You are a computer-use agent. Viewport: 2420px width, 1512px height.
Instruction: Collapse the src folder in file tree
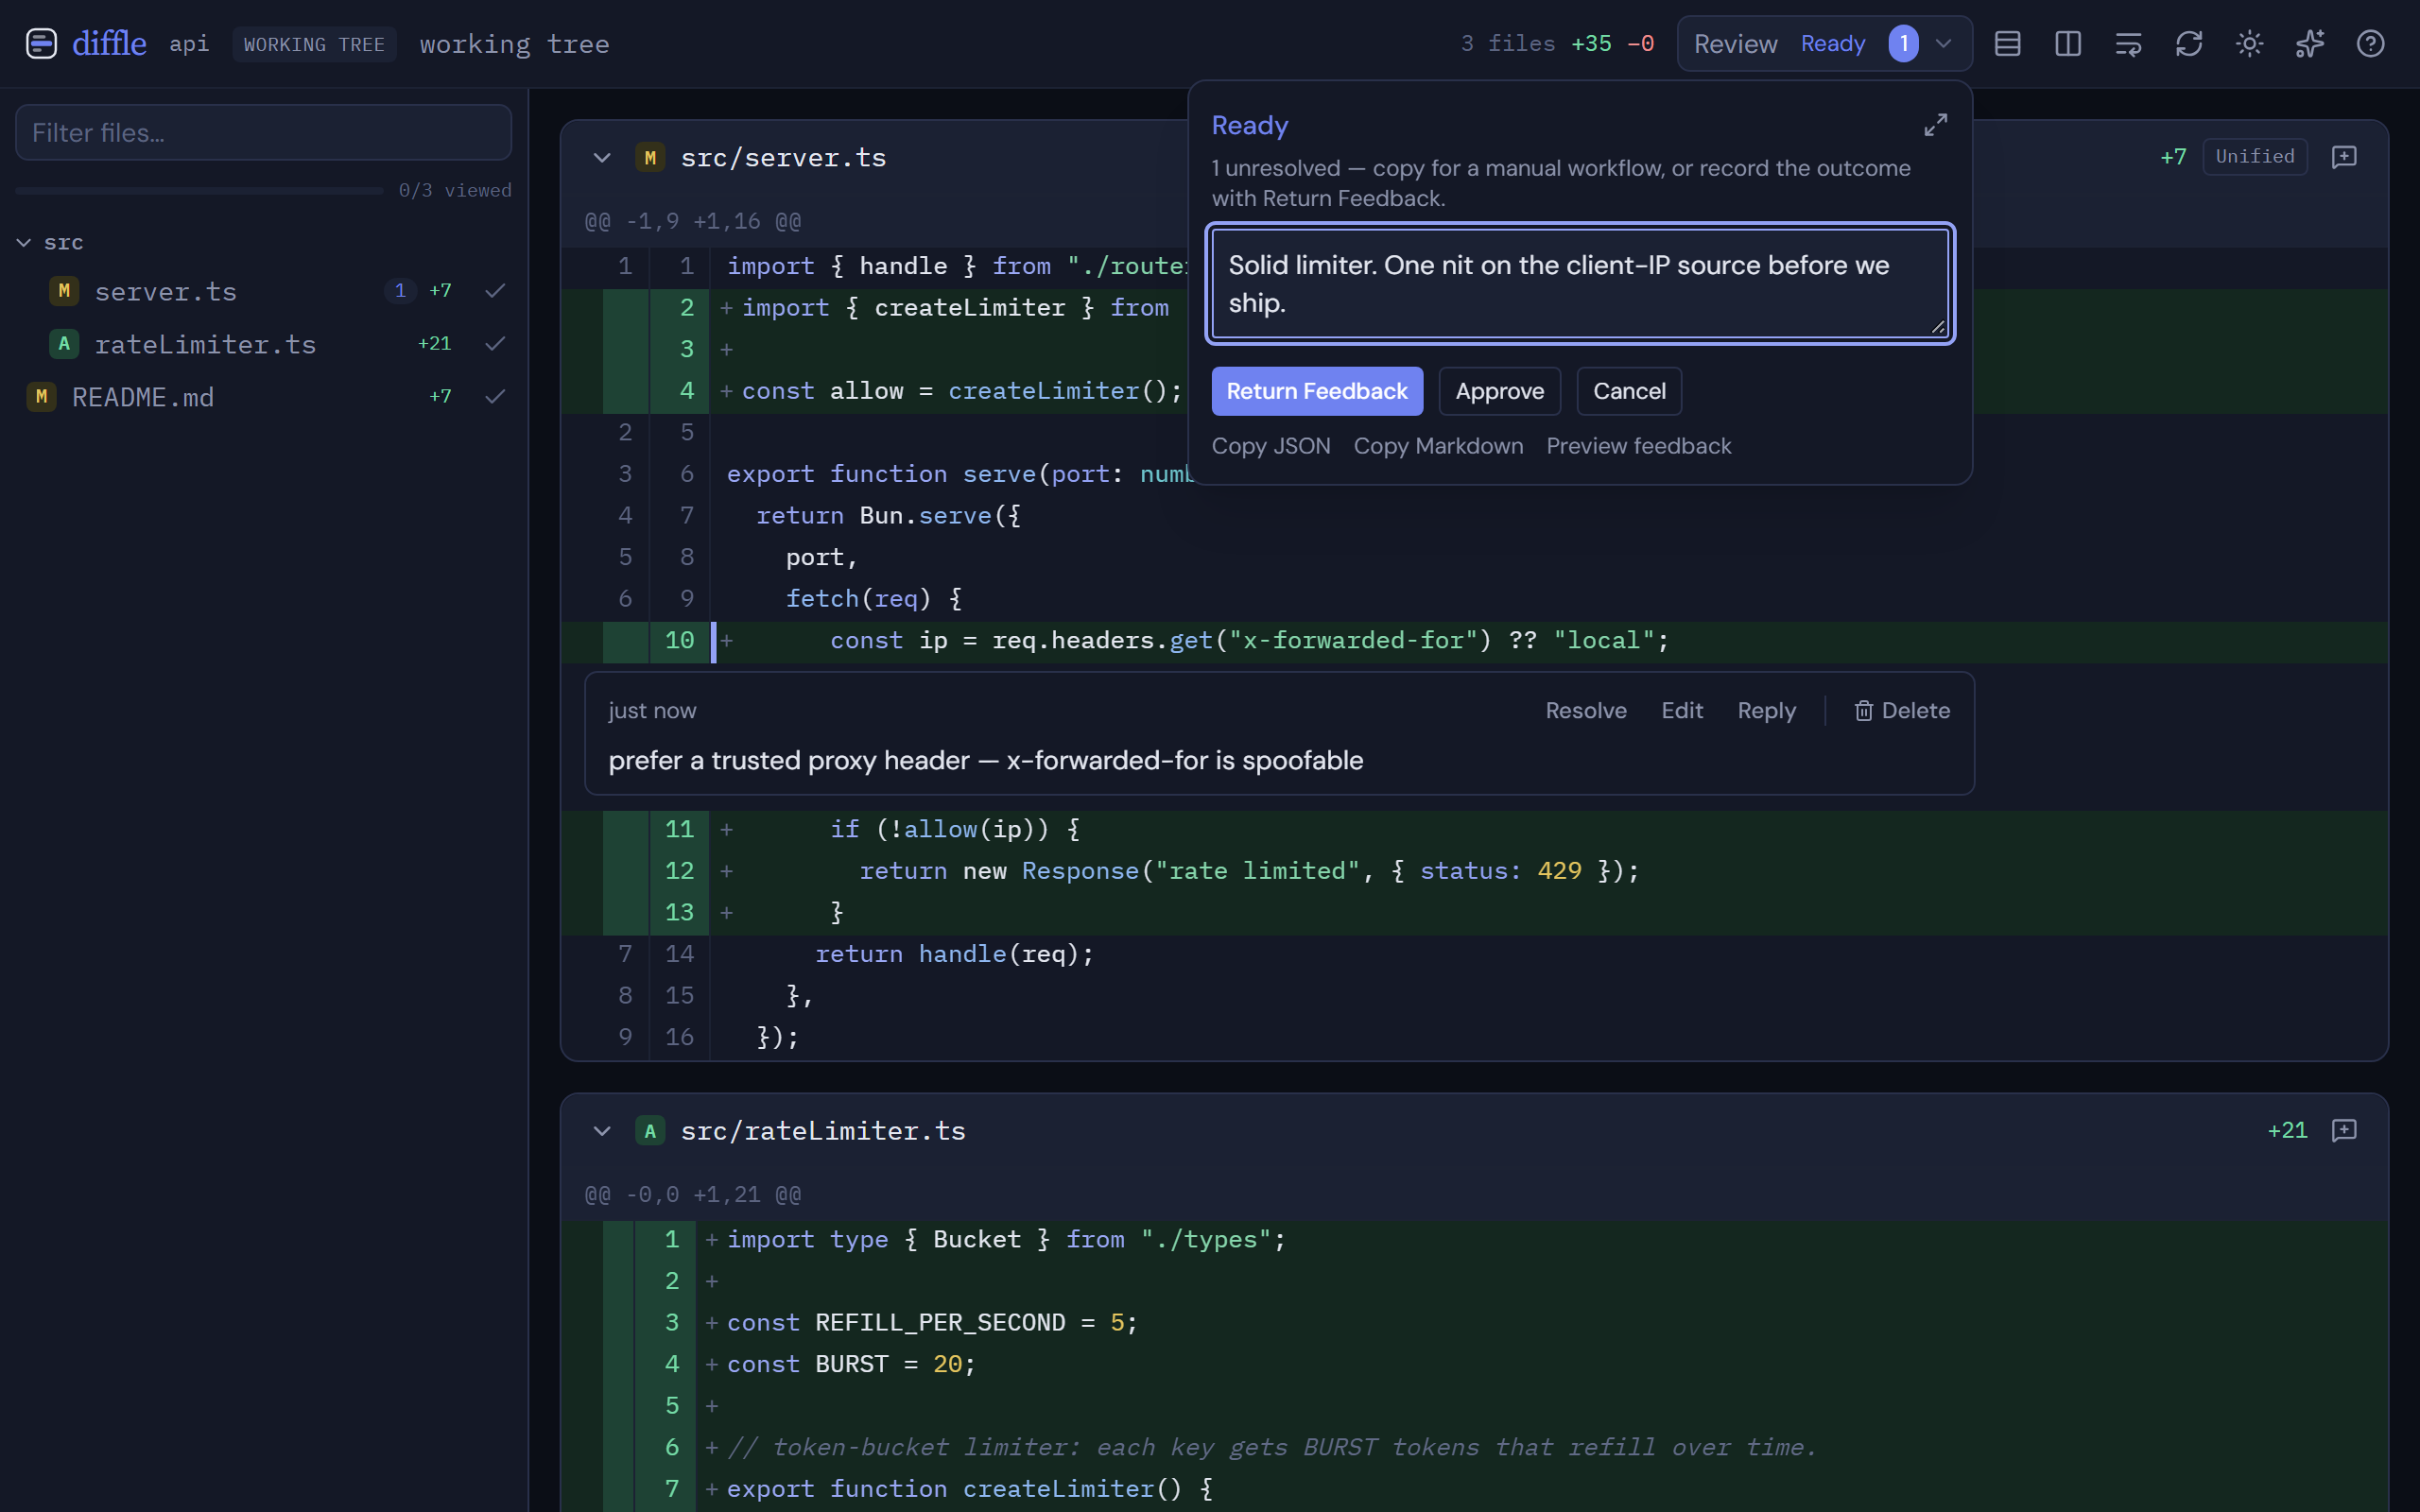(x=24, y=243)
